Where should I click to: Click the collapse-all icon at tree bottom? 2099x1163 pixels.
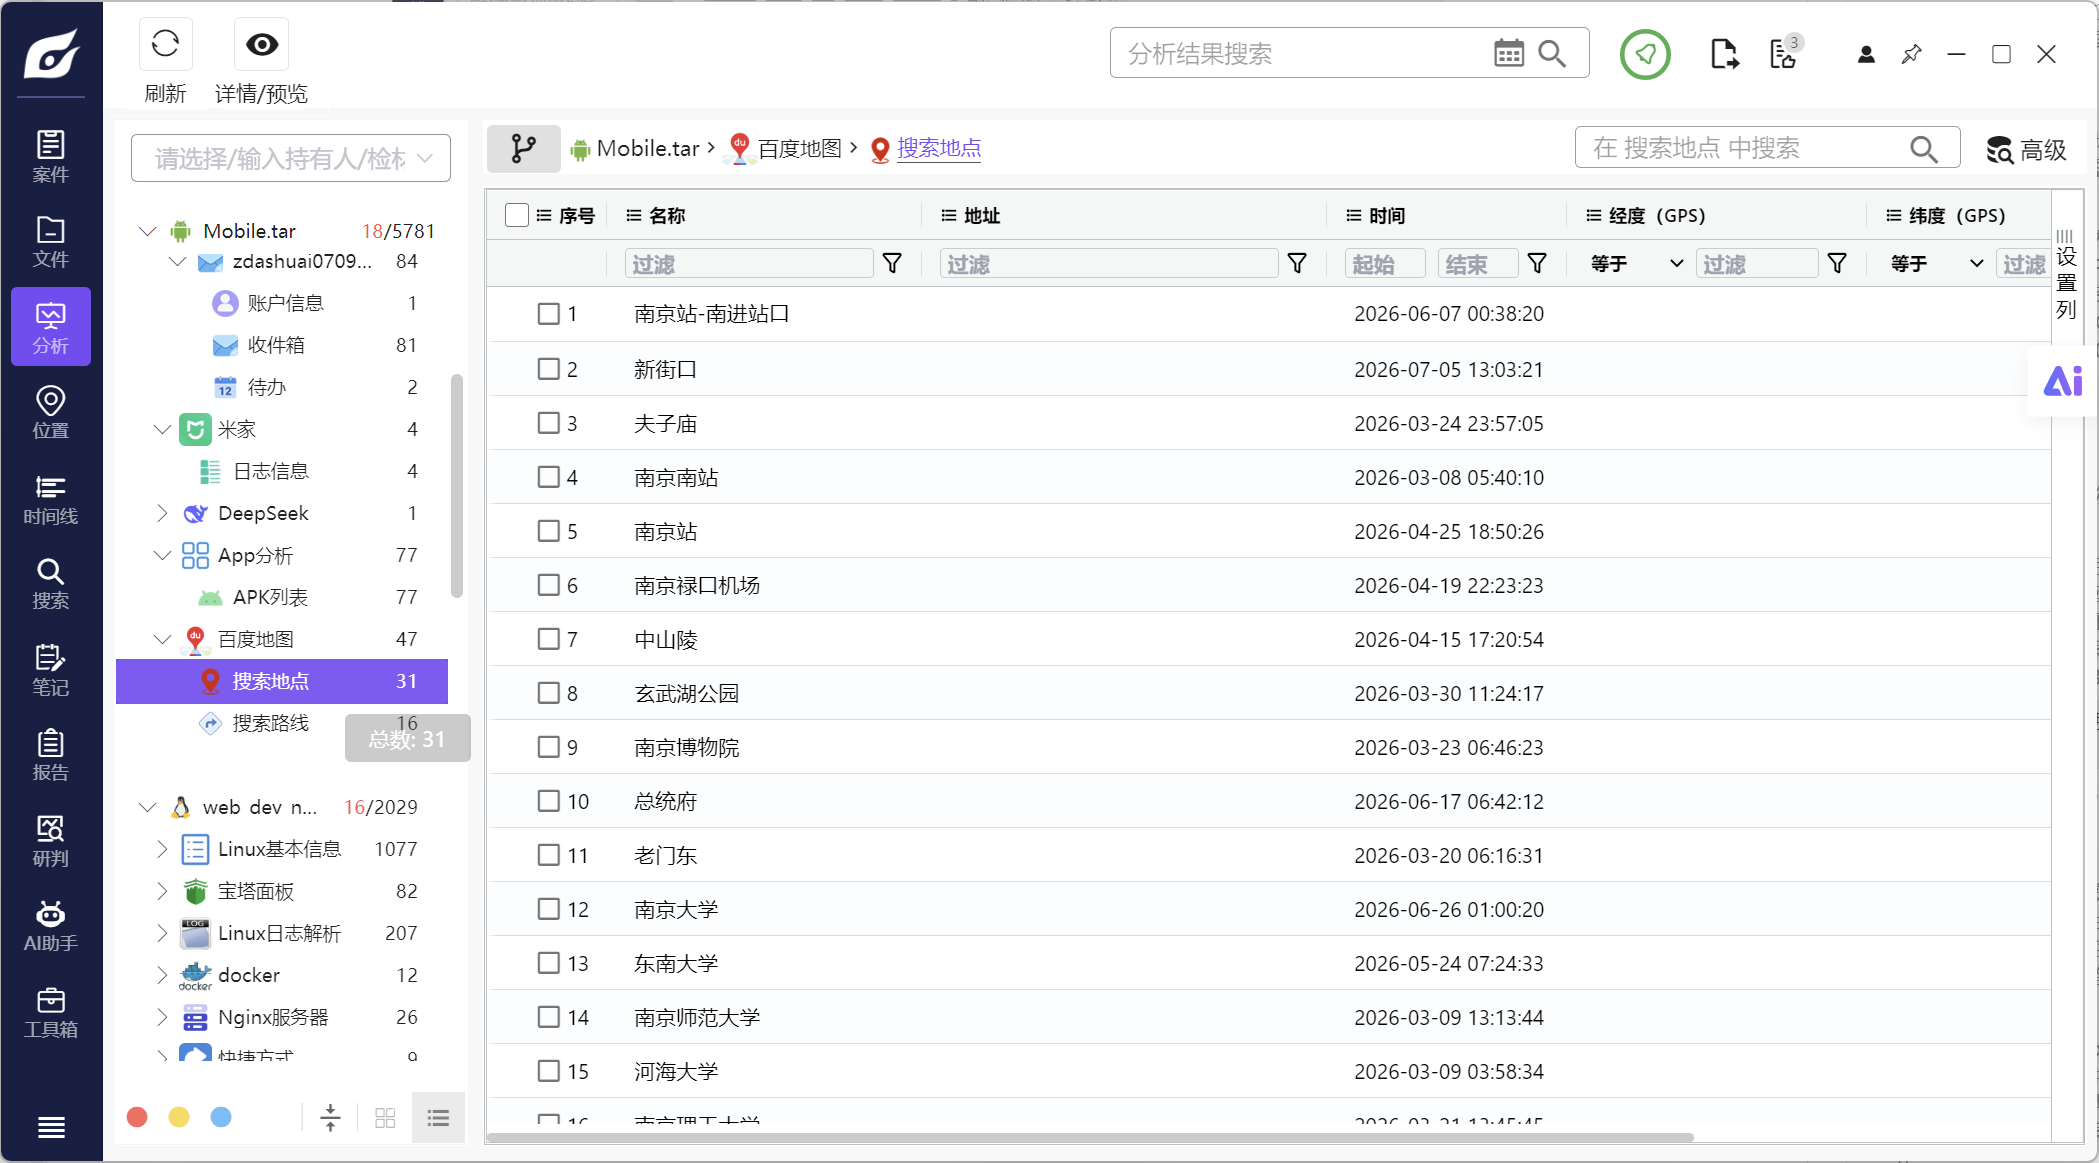point(330,1117)
